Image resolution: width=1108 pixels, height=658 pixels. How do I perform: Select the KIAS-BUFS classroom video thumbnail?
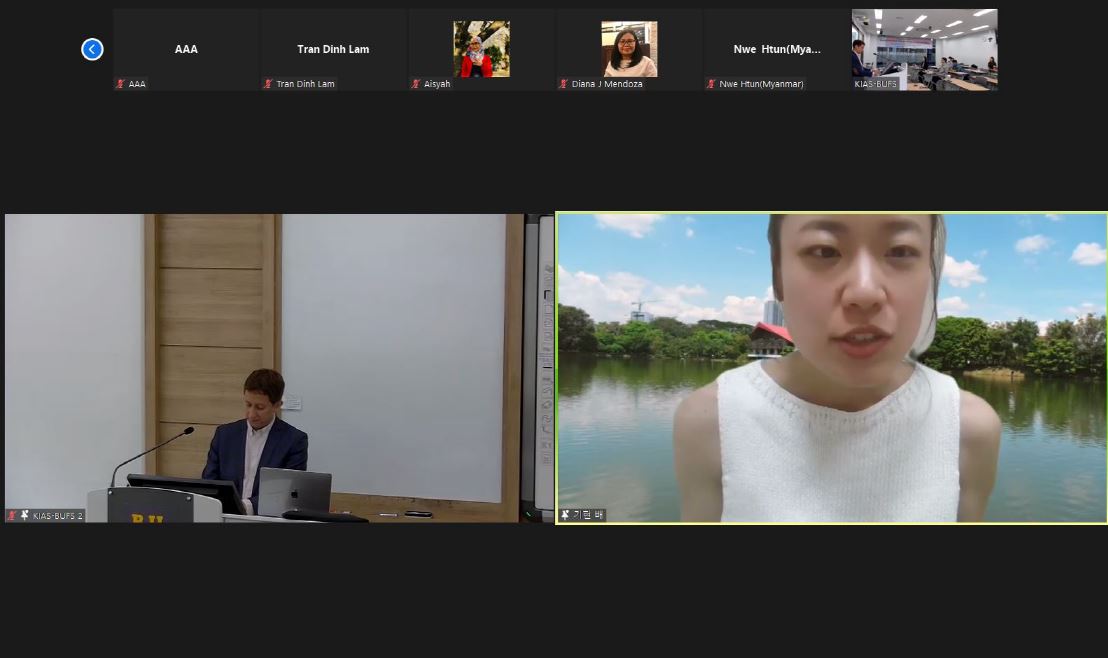pyautogui.click(x=924, y=48)
